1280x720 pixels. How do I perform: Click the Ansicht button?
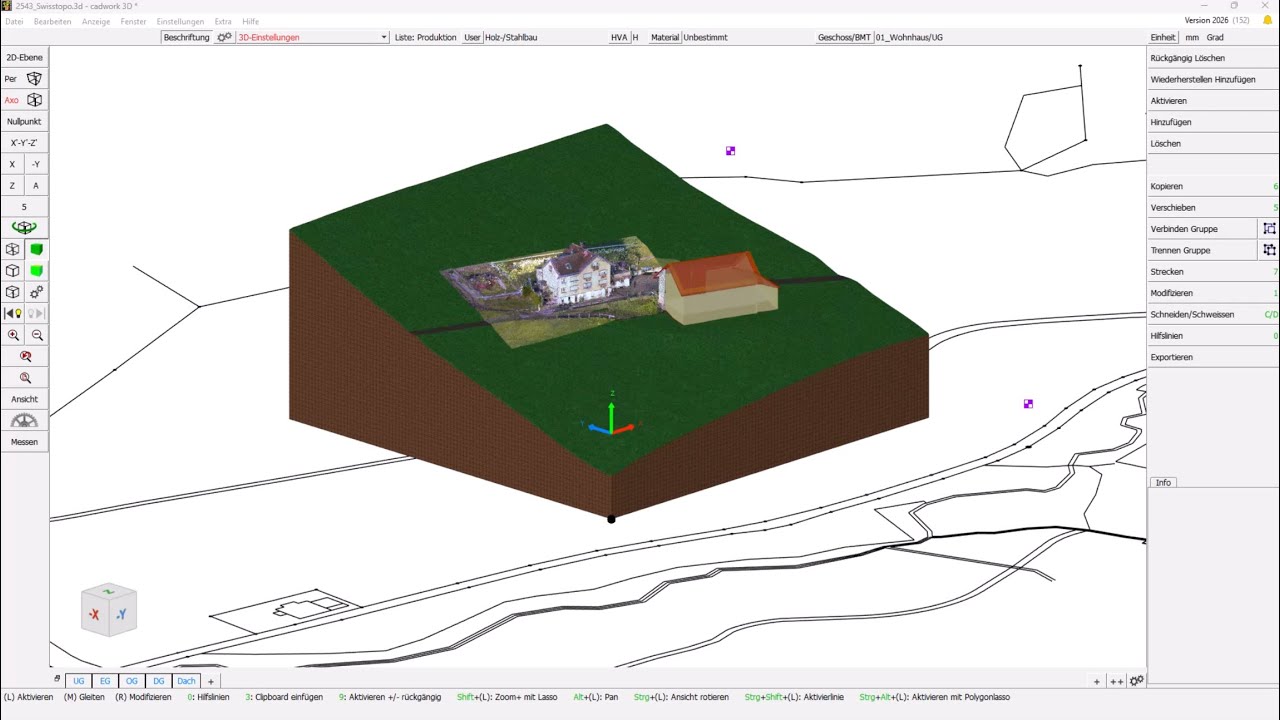pyautogui.click(x=24, y=399)
